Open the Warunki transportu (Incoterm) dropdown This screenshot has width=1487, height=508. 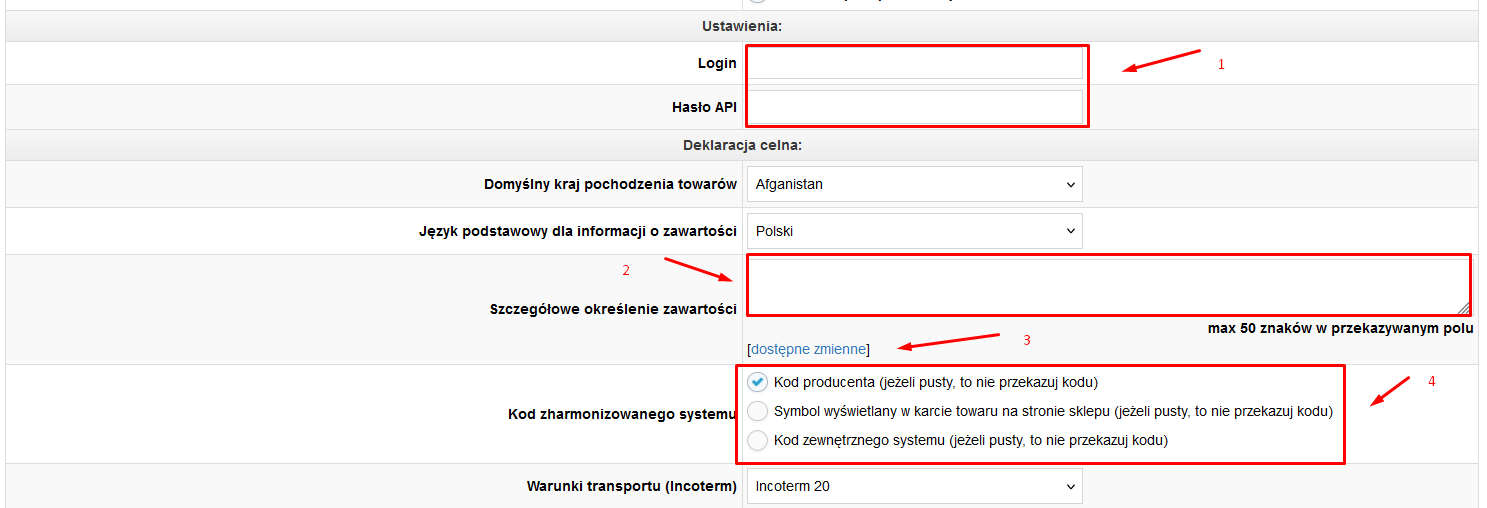pyautogui.click(x=915, y=487)
